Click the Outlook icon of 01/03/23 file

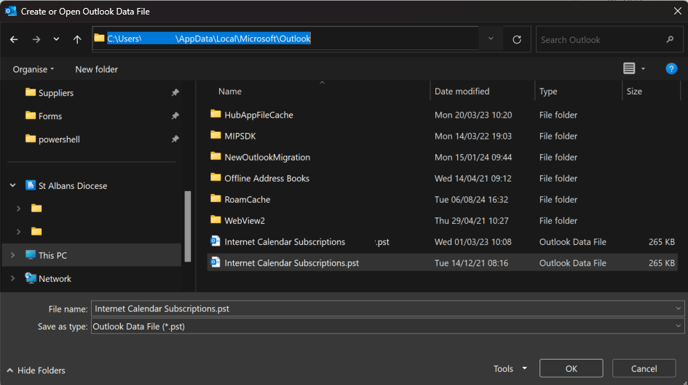215,241
